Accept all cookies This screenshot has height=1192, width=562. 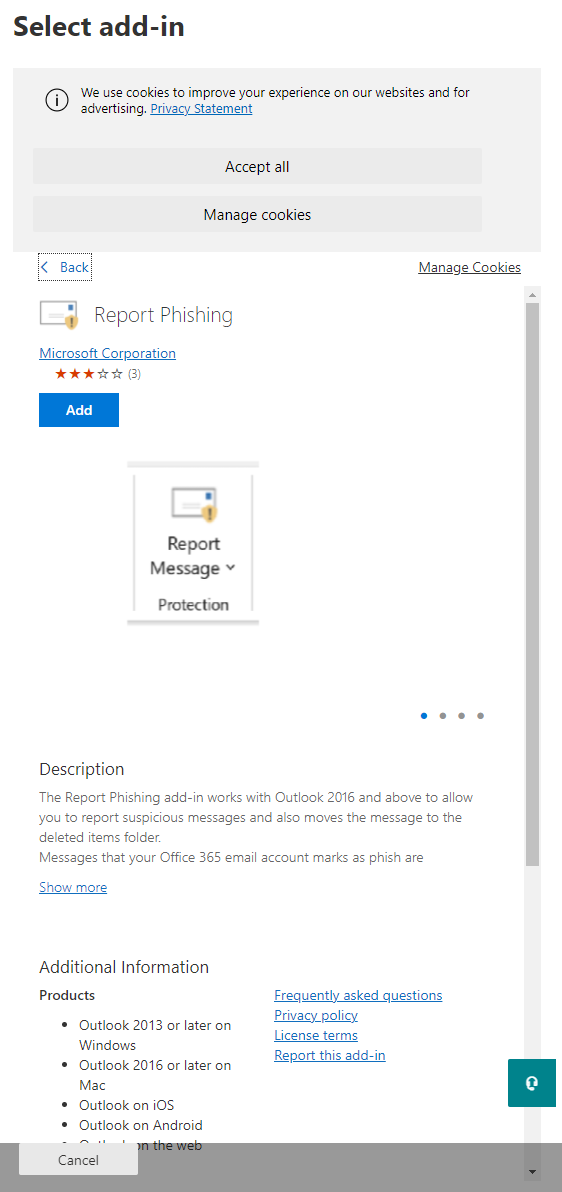[x=257, y=166]
